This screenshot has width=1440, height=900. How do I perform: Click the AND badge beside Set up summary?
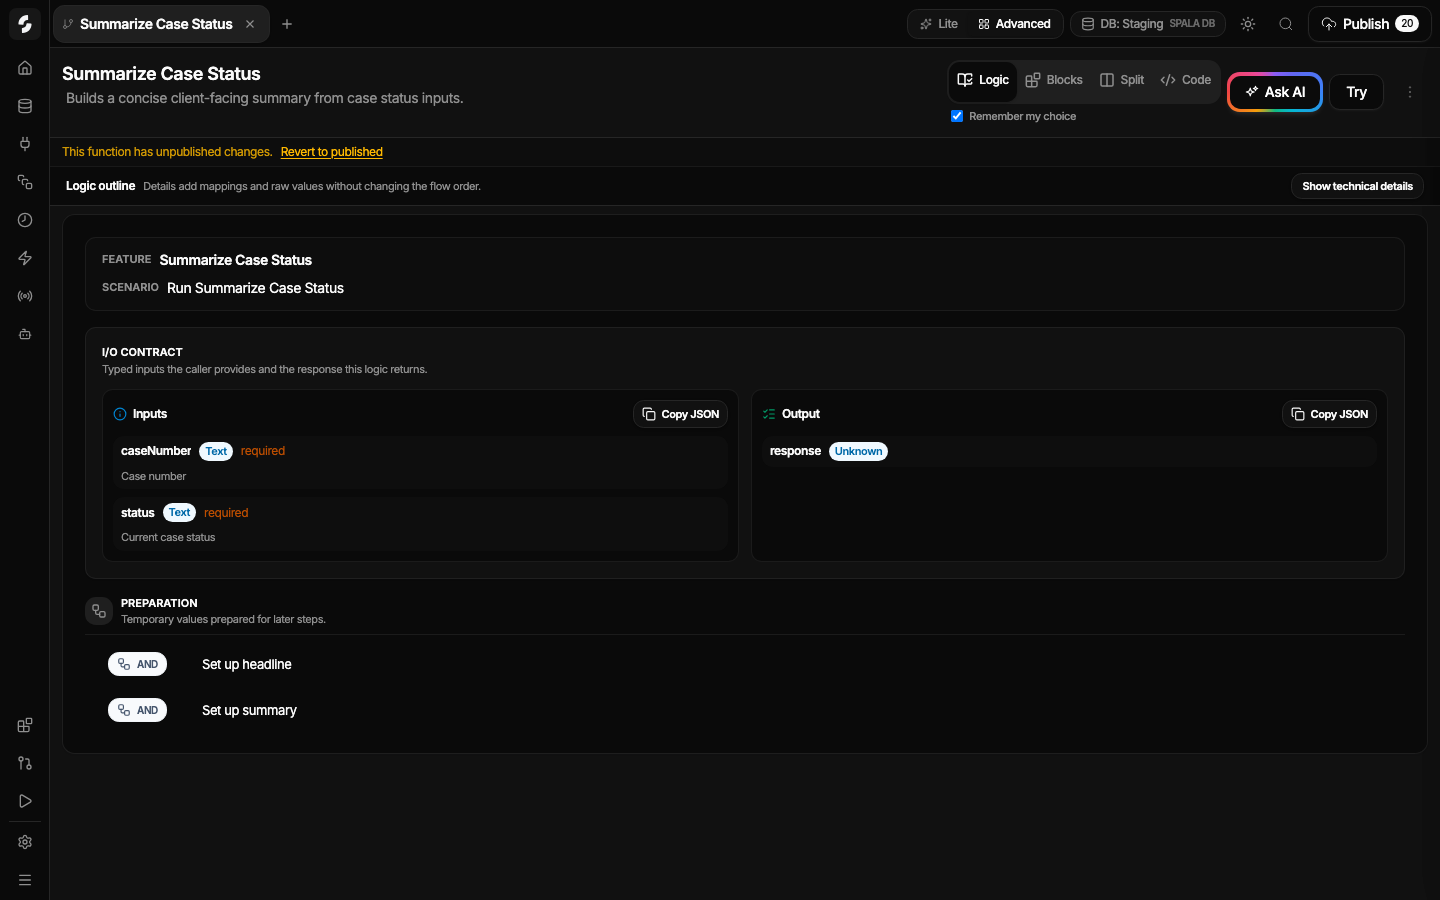[138, 710]
